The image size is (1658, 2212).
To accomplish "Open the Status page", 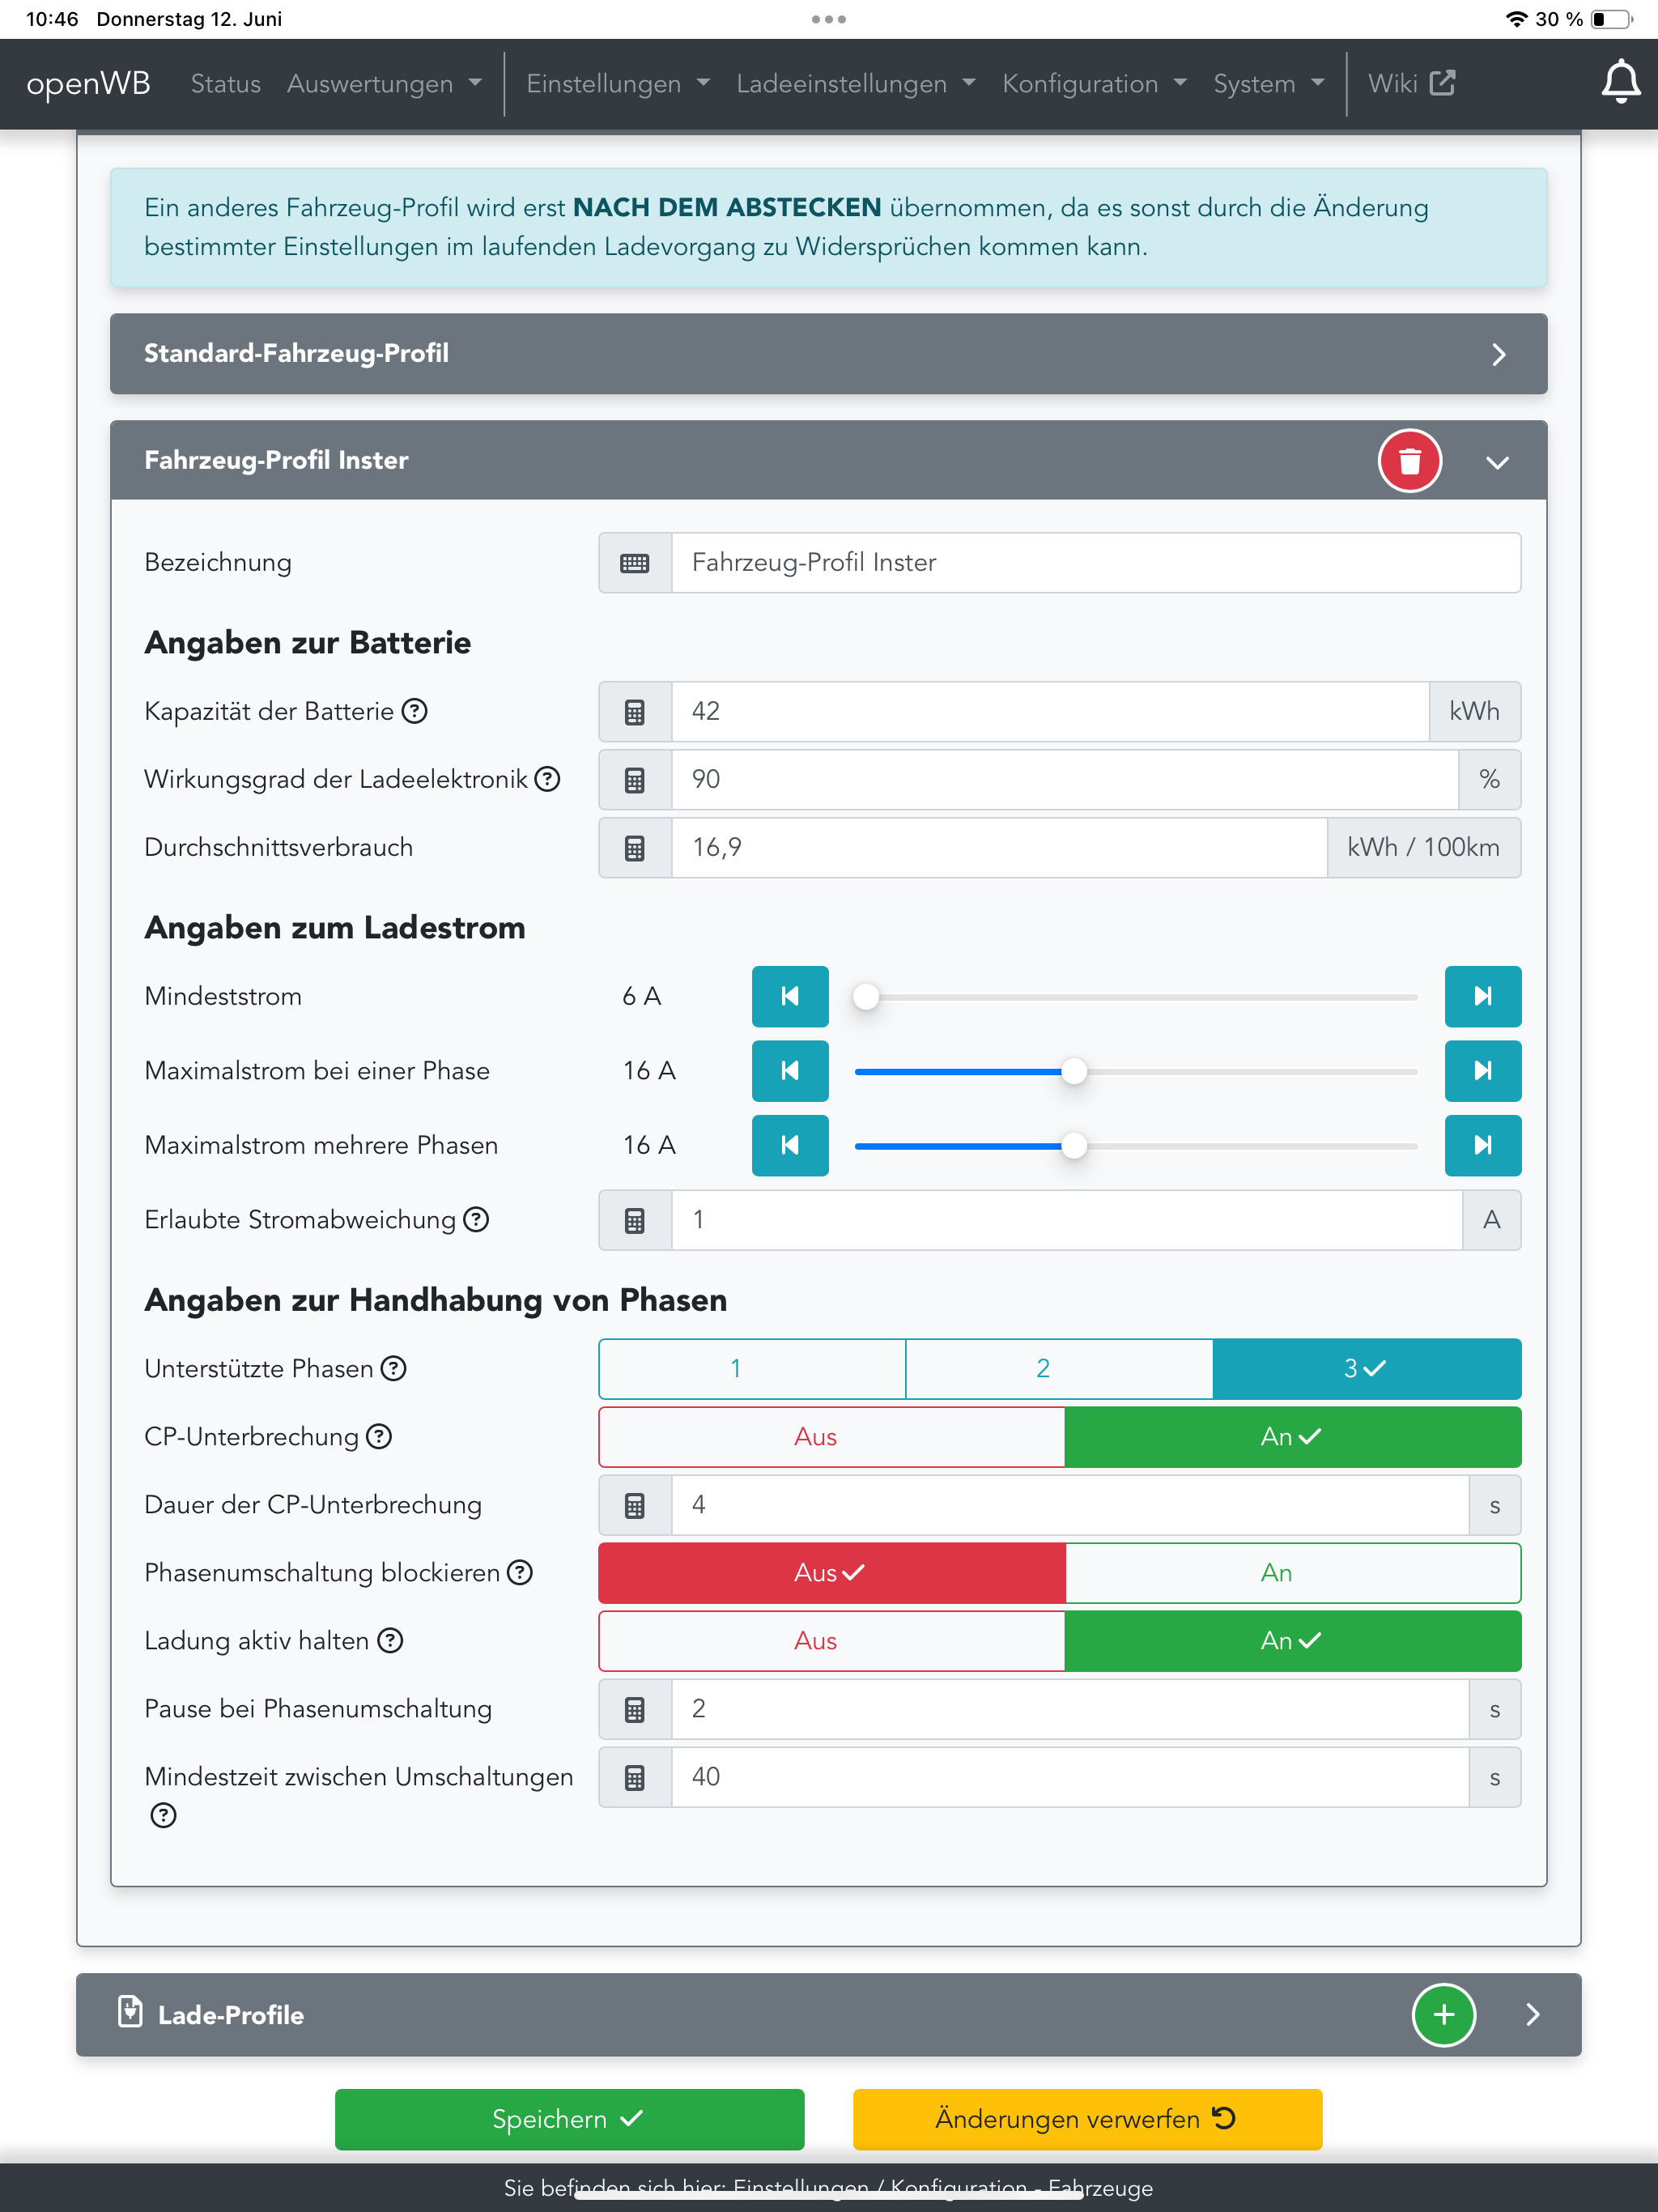I will [225, 84].
